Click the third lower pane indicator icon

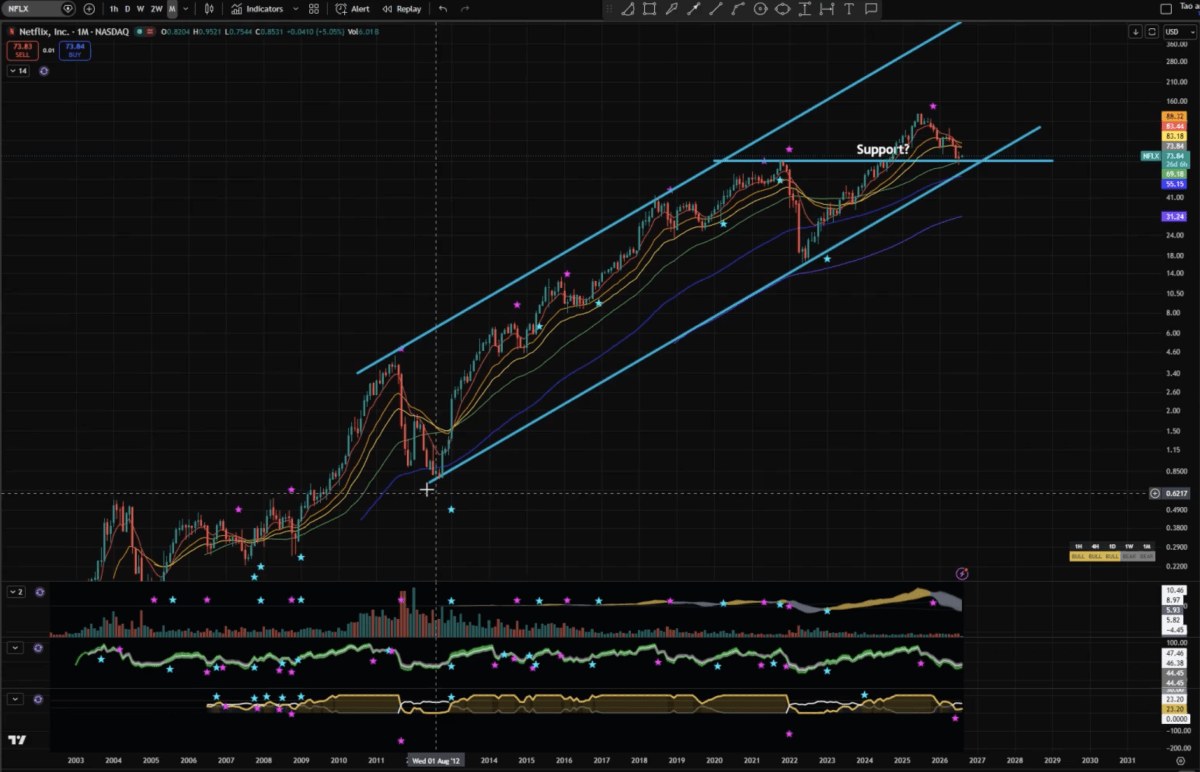(40, 698)
